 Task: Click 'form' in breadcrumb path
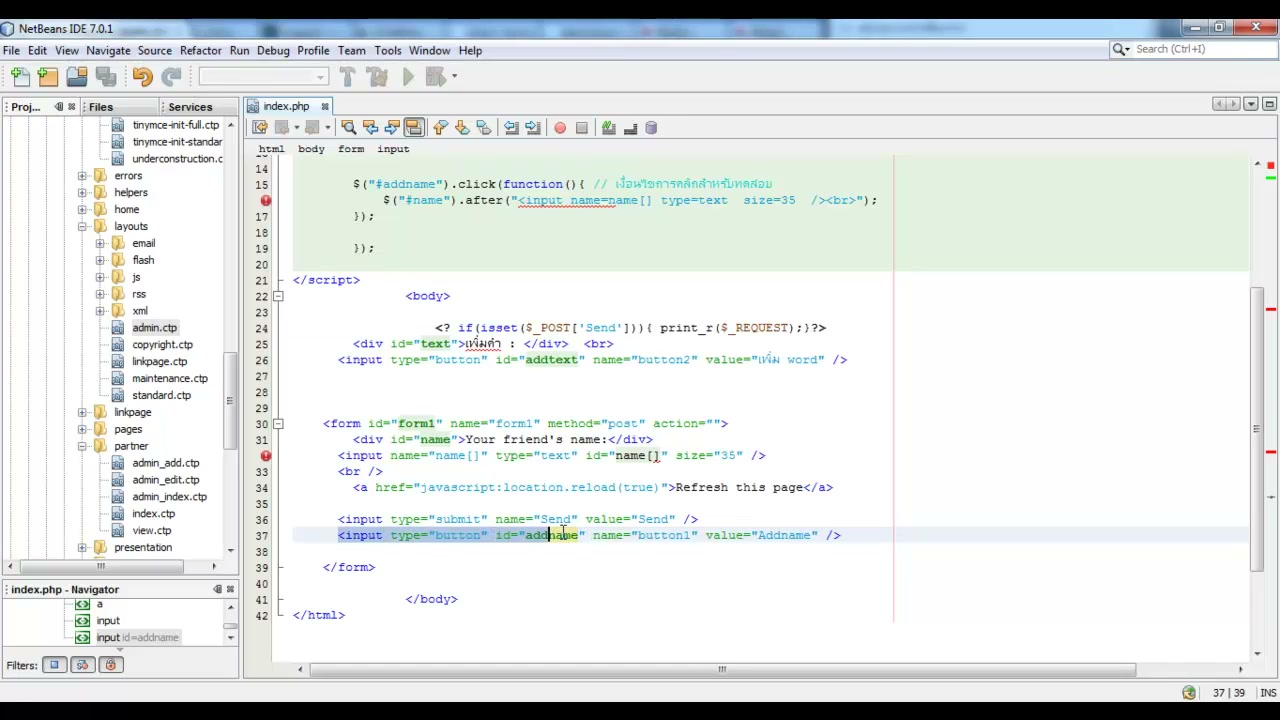351,149
